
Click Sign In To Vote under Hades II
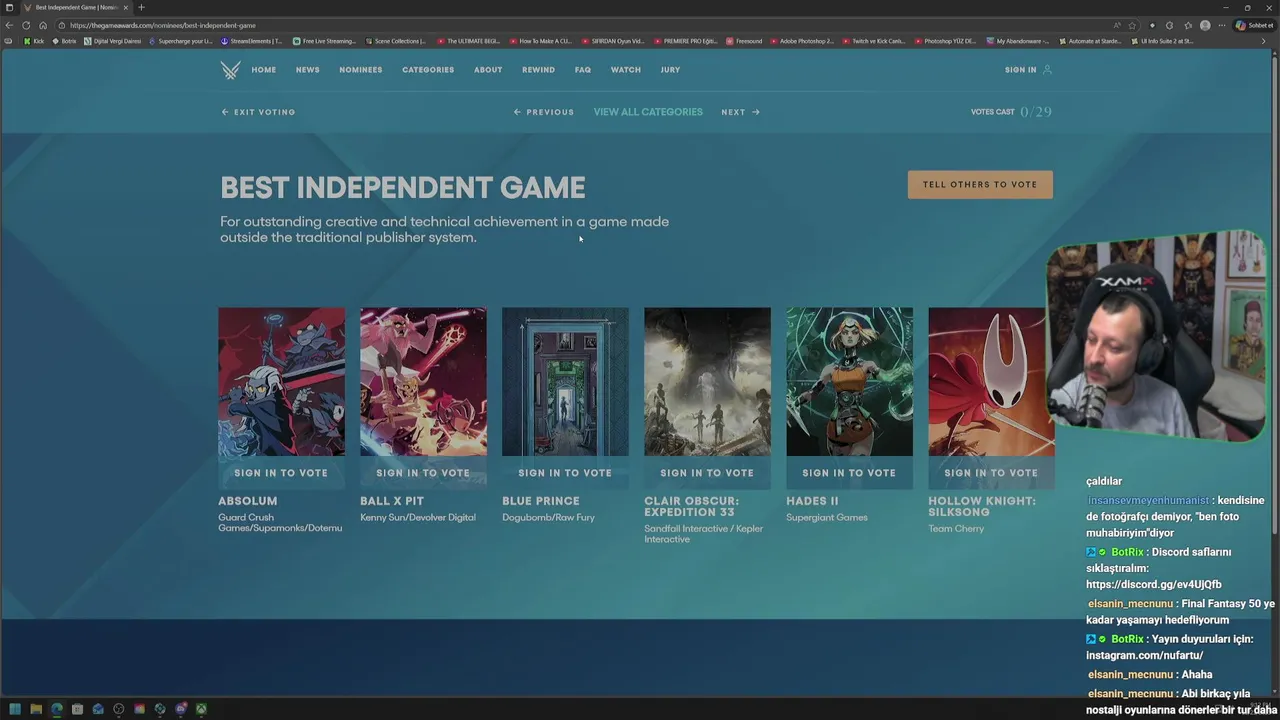pyautogui.click(x=849, y=473)
